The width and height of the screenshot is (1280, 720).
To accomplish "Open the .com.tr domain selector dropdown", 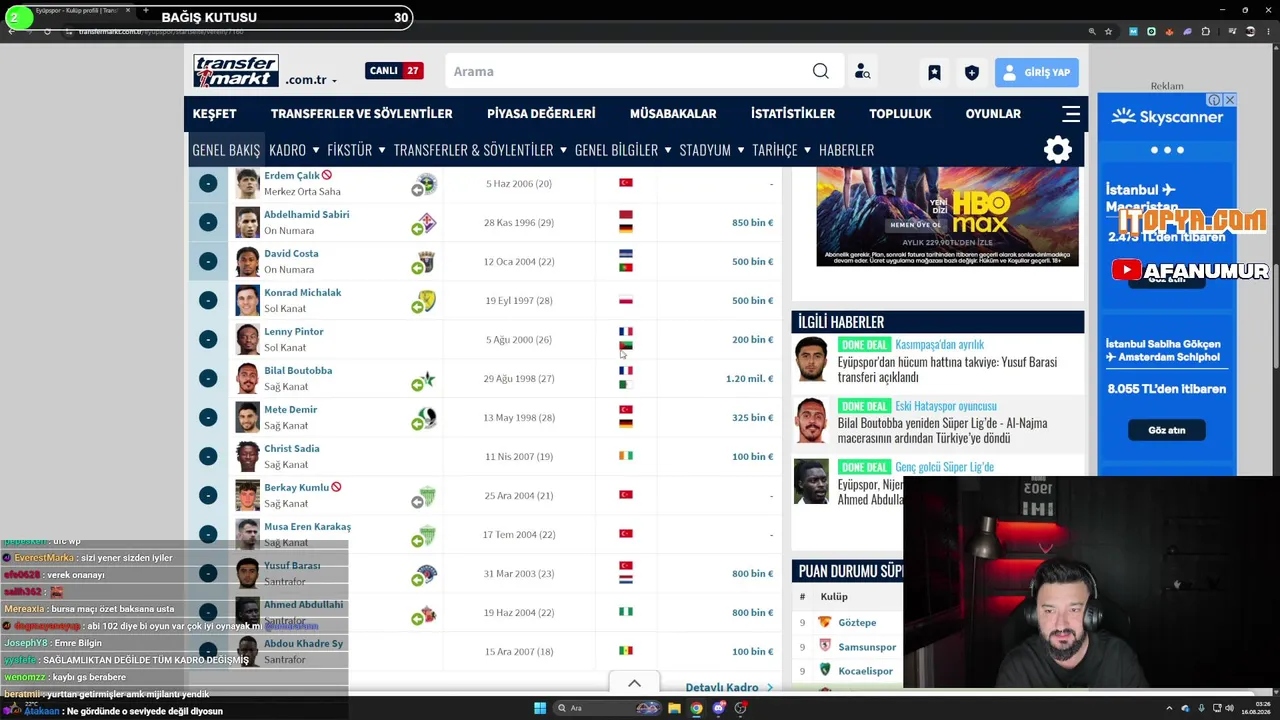I will pos(311,80).
